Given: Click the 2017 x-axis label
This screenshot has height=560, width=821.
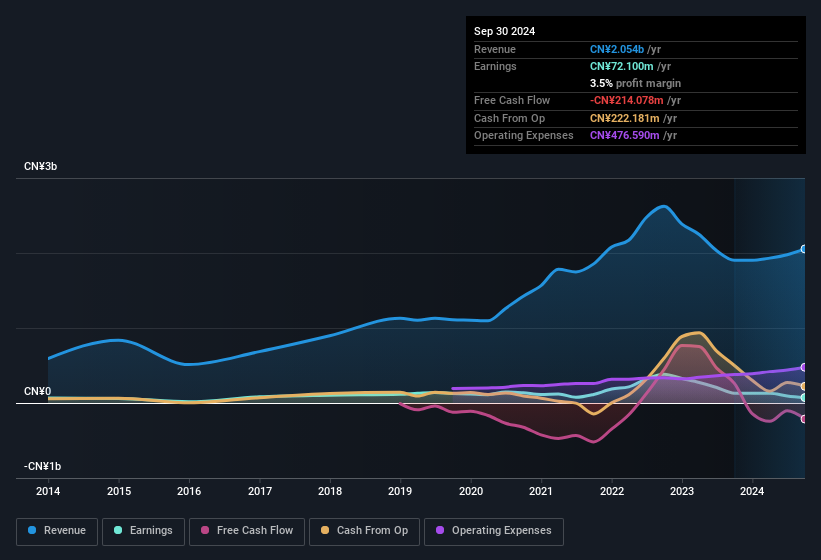Looking at the screenshot, I should coord(260,491).
